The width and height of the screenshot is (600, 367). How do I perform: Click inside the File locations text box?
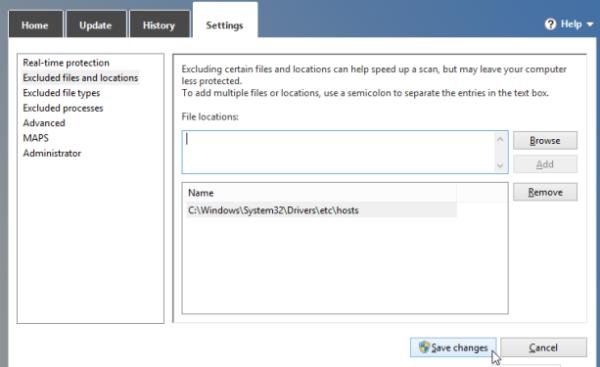coord(339,152)
